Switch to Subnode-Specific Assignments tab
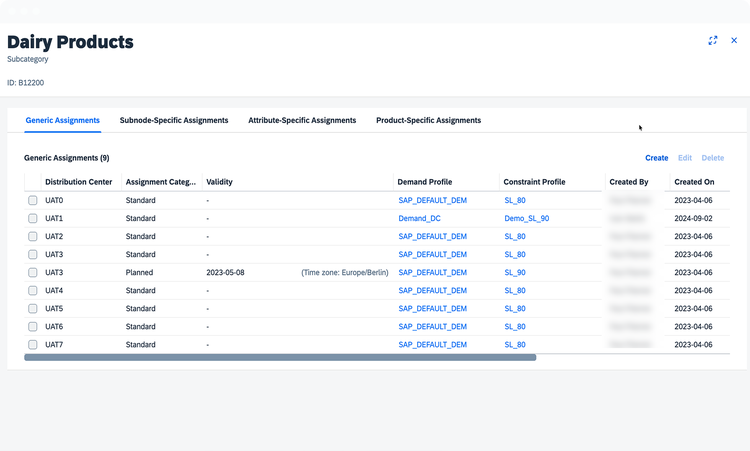Viewport: 750px width, 451px height. [174, 120]
